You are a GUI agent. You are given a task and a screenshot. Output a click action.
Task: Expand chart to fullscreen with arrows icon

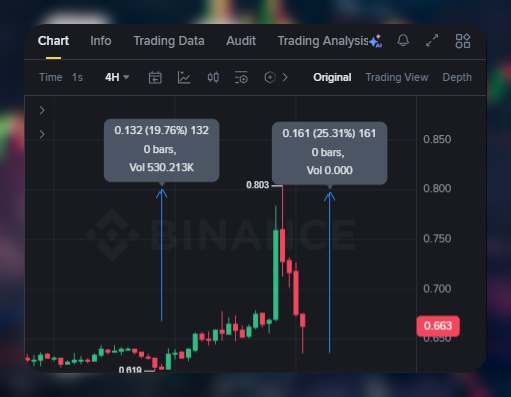tap(432, 41)
